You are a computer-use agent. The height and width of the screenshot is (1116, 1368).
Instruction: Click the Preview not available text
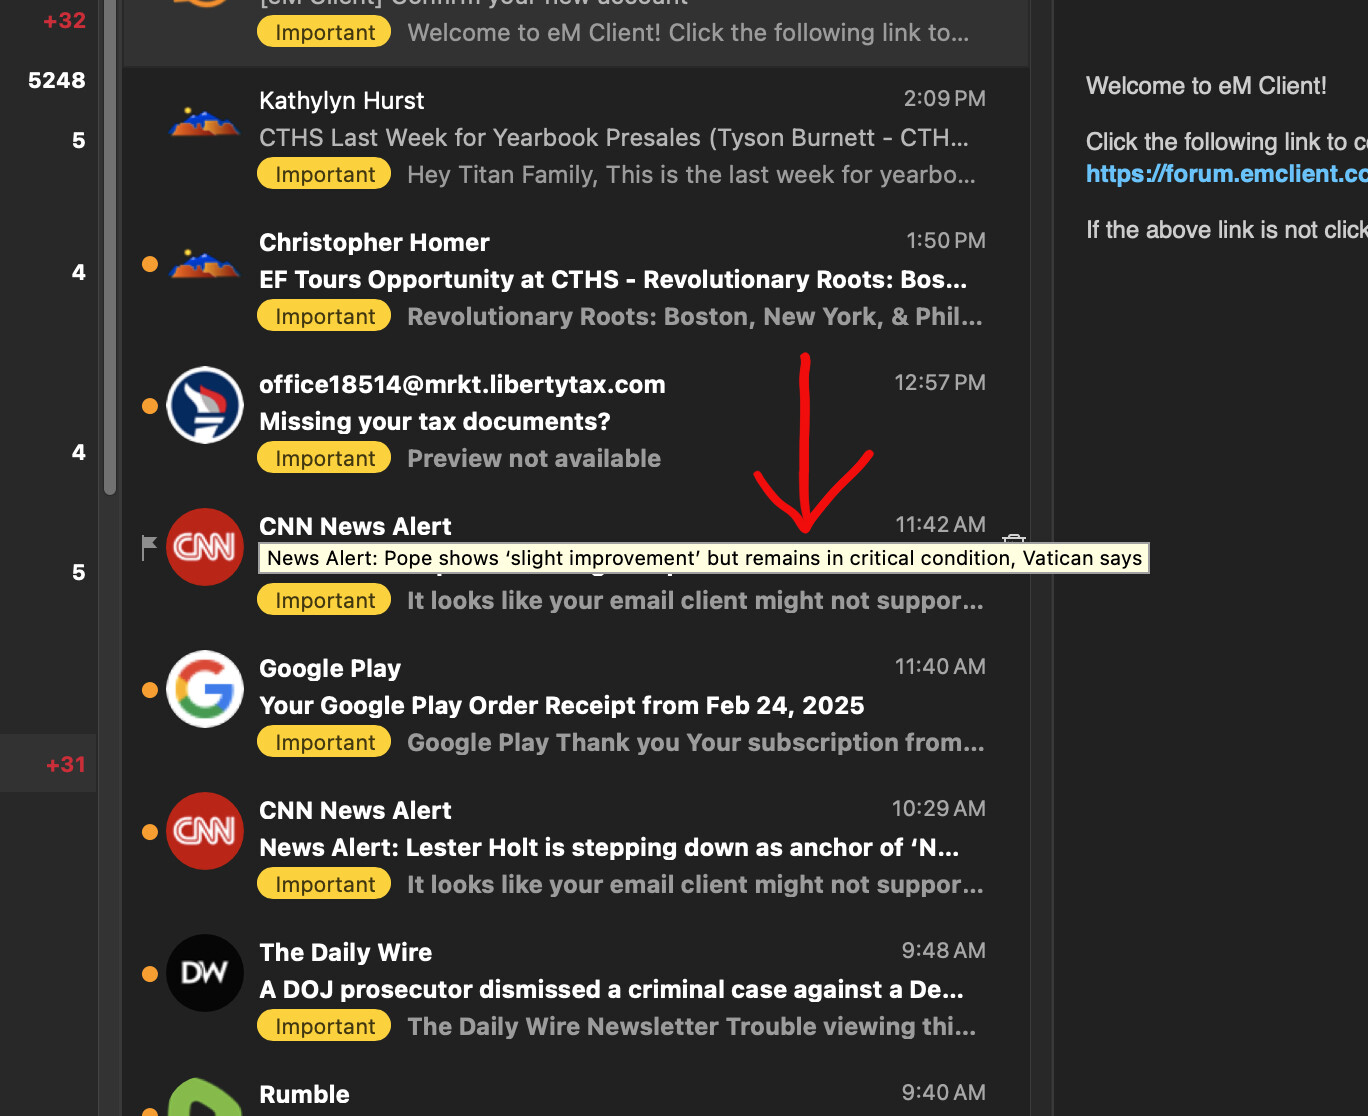tap(534, 459)
